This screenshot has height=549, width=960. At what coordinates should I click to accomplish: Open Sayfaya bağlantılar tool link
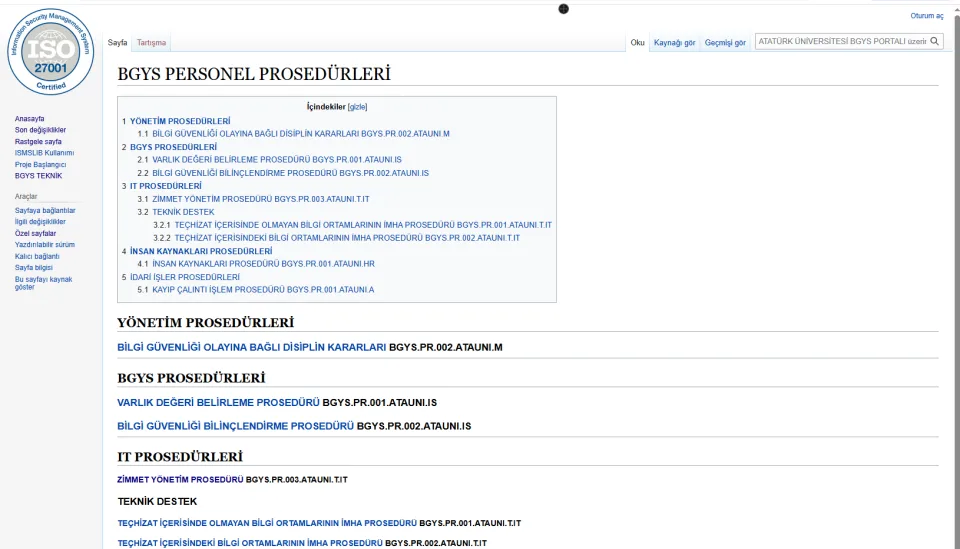tap(45, 211)
